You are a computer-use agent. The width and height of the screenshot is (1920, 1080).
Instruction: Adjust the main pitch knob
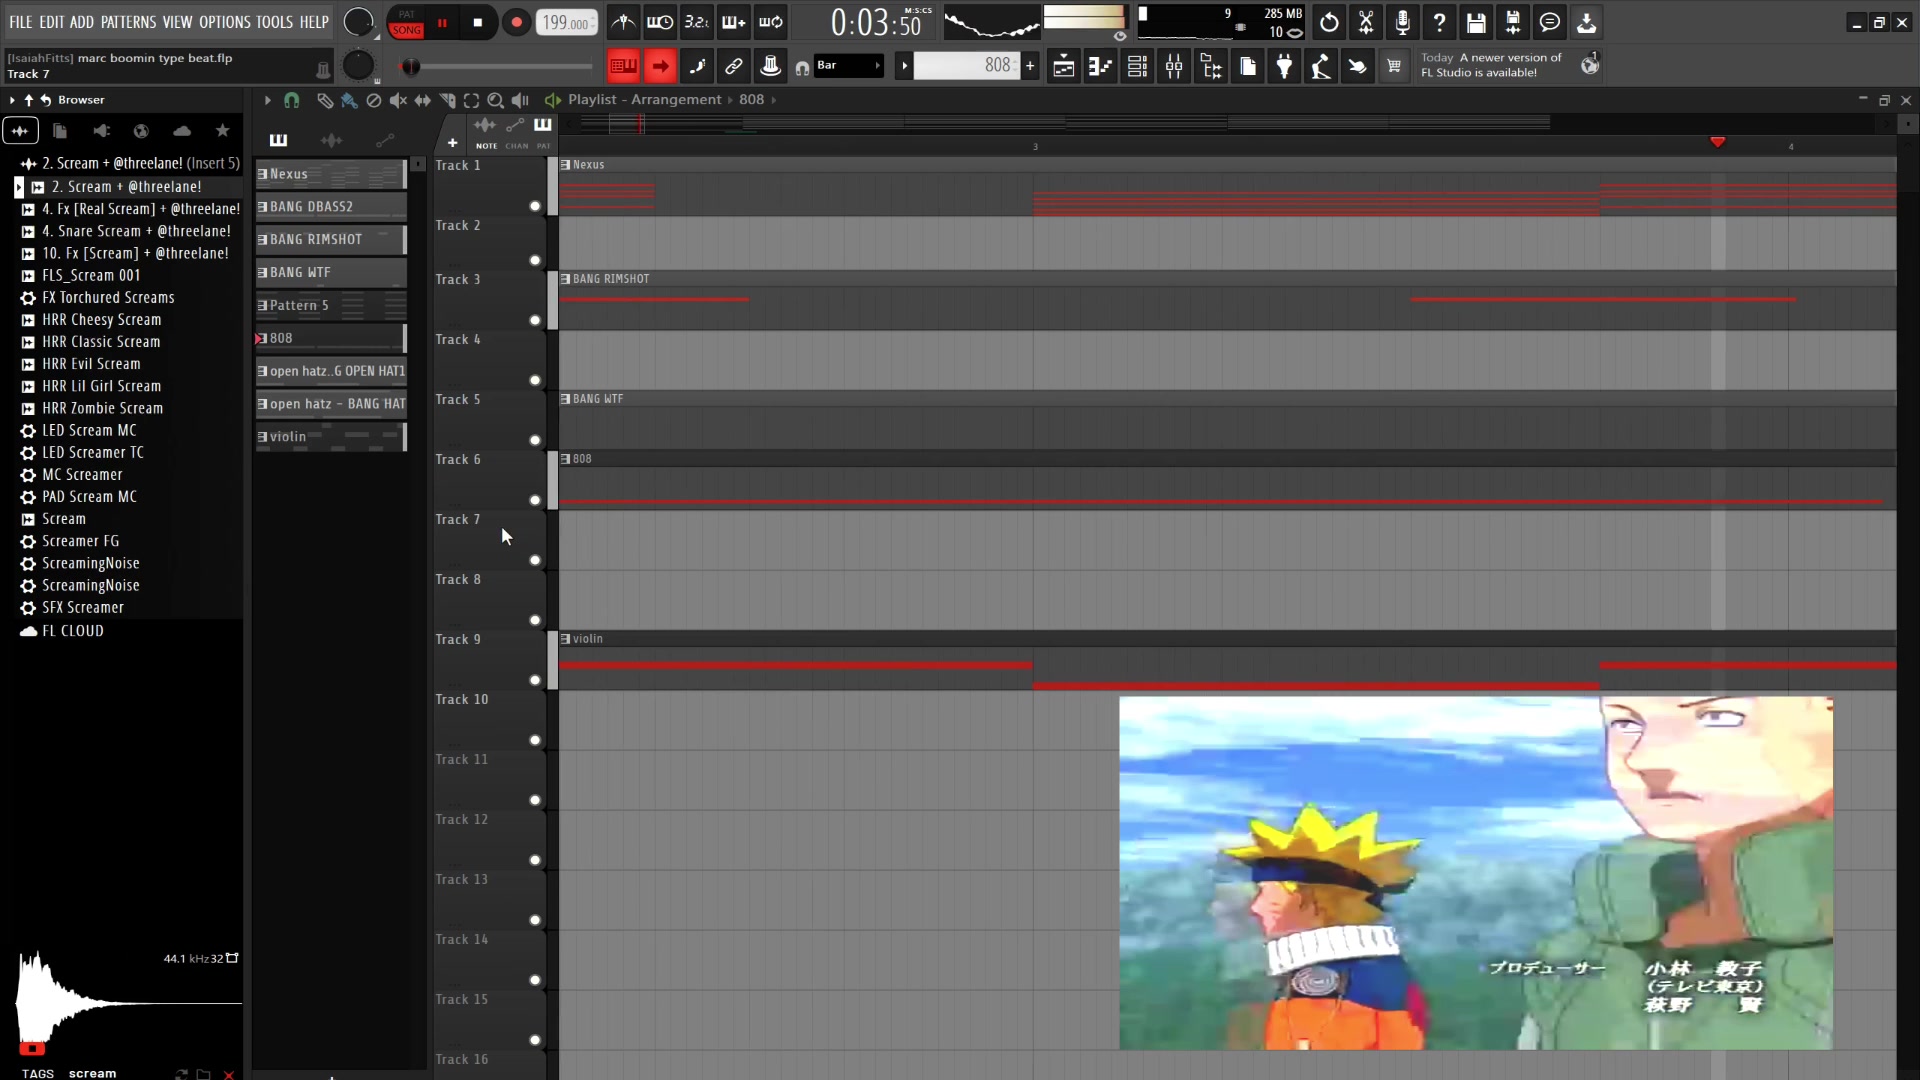357,66
